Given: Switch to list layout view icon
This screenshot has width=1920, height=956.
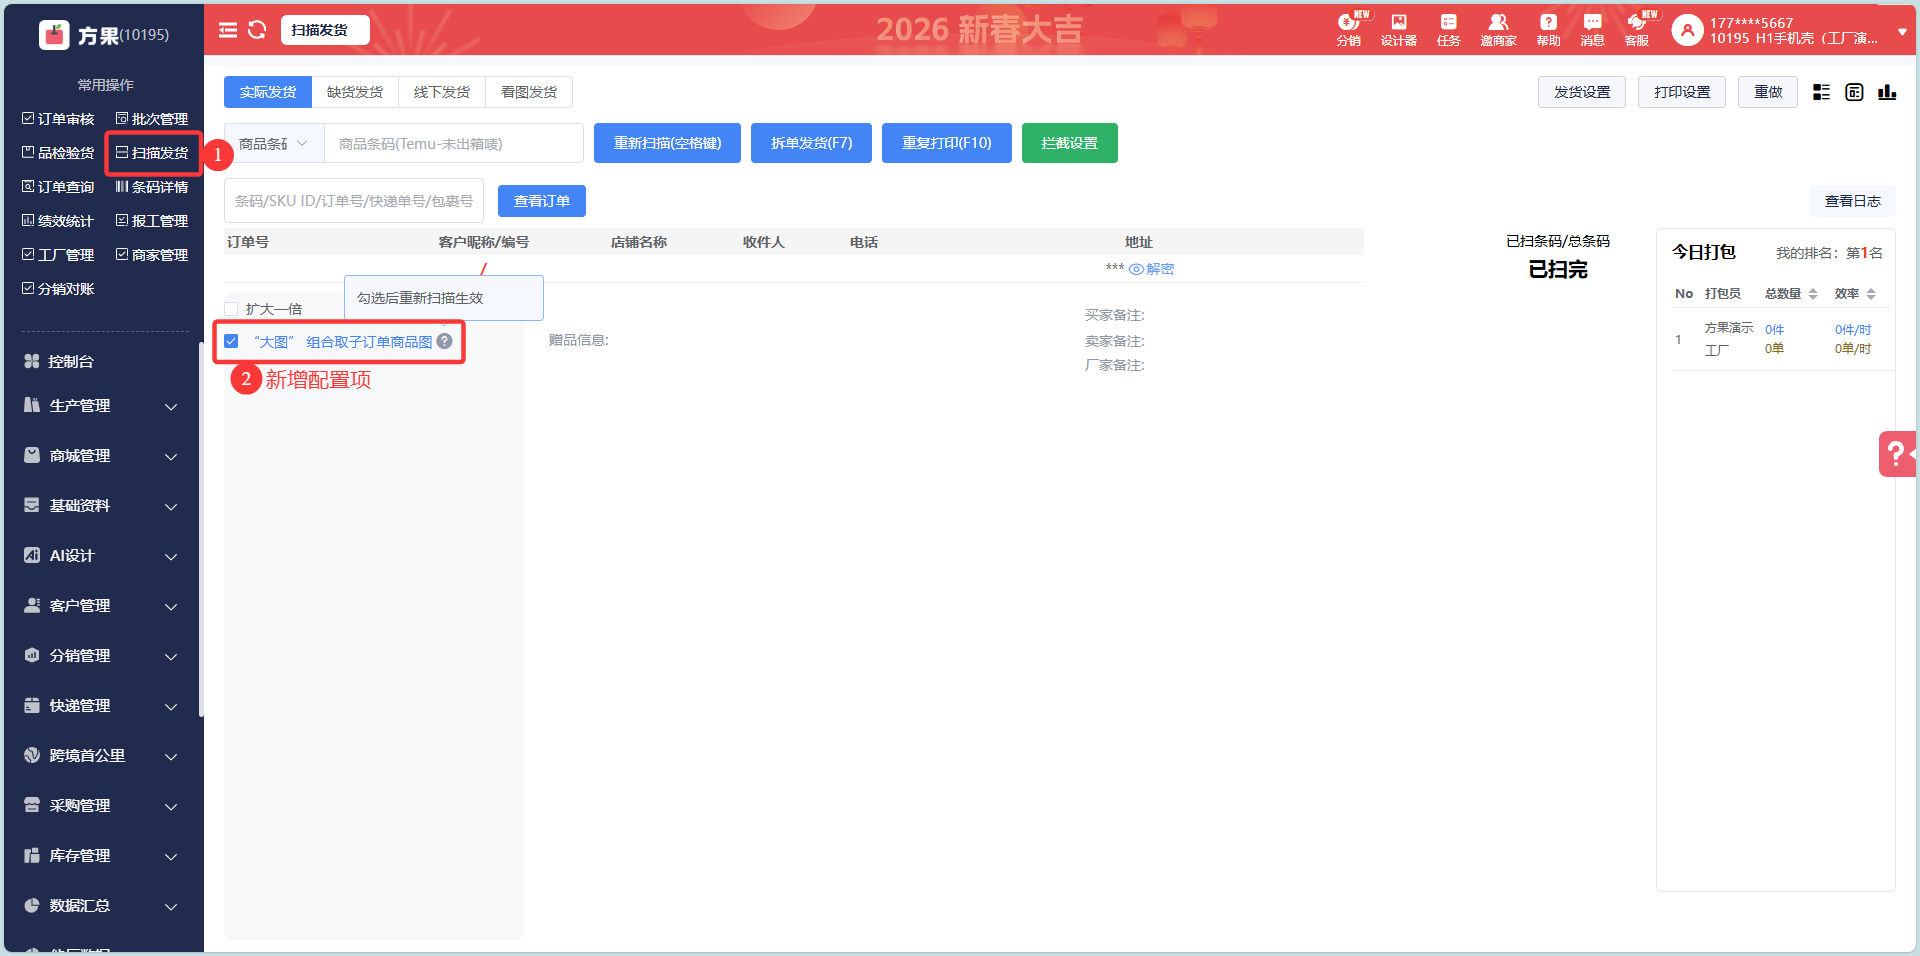Looking at the screenshot, I should pyautogui.click(x=1822, y=92).
